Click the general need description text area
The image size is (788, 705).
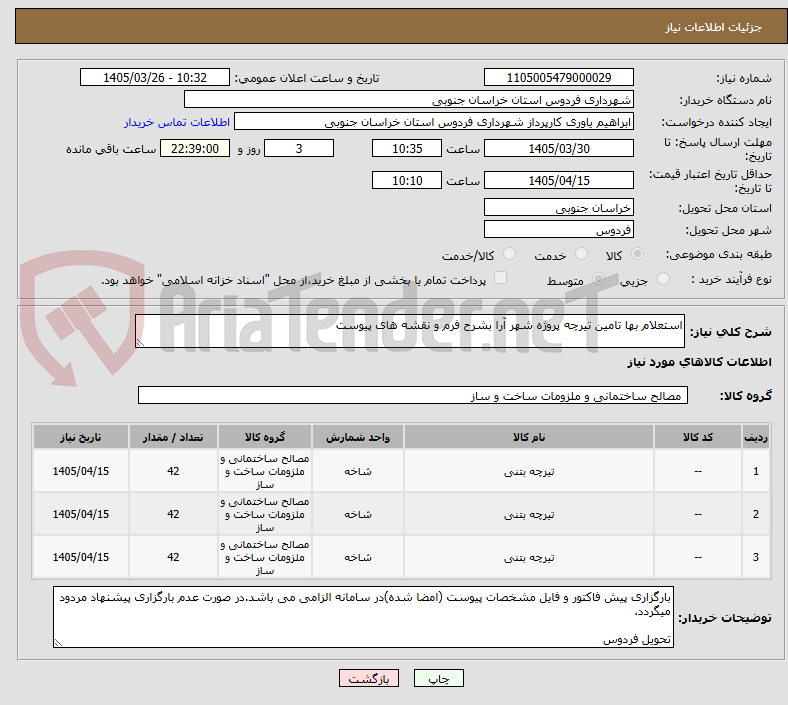point(410,331)
